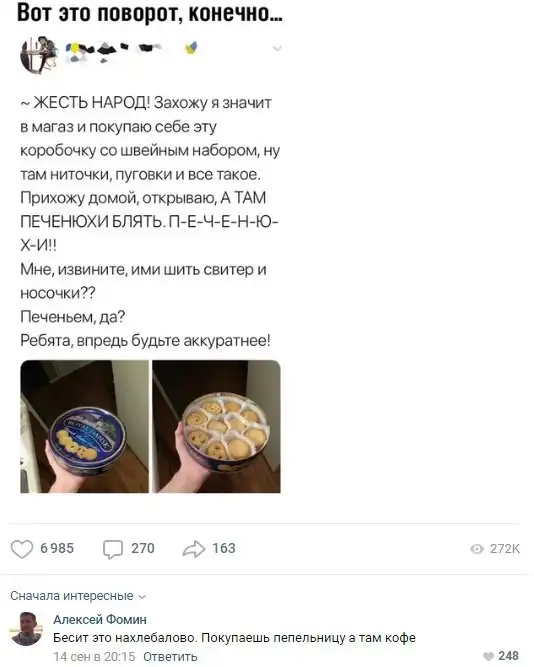534x667 pixels.
Task: Click the 248 comment likes count
Action: 508,656
